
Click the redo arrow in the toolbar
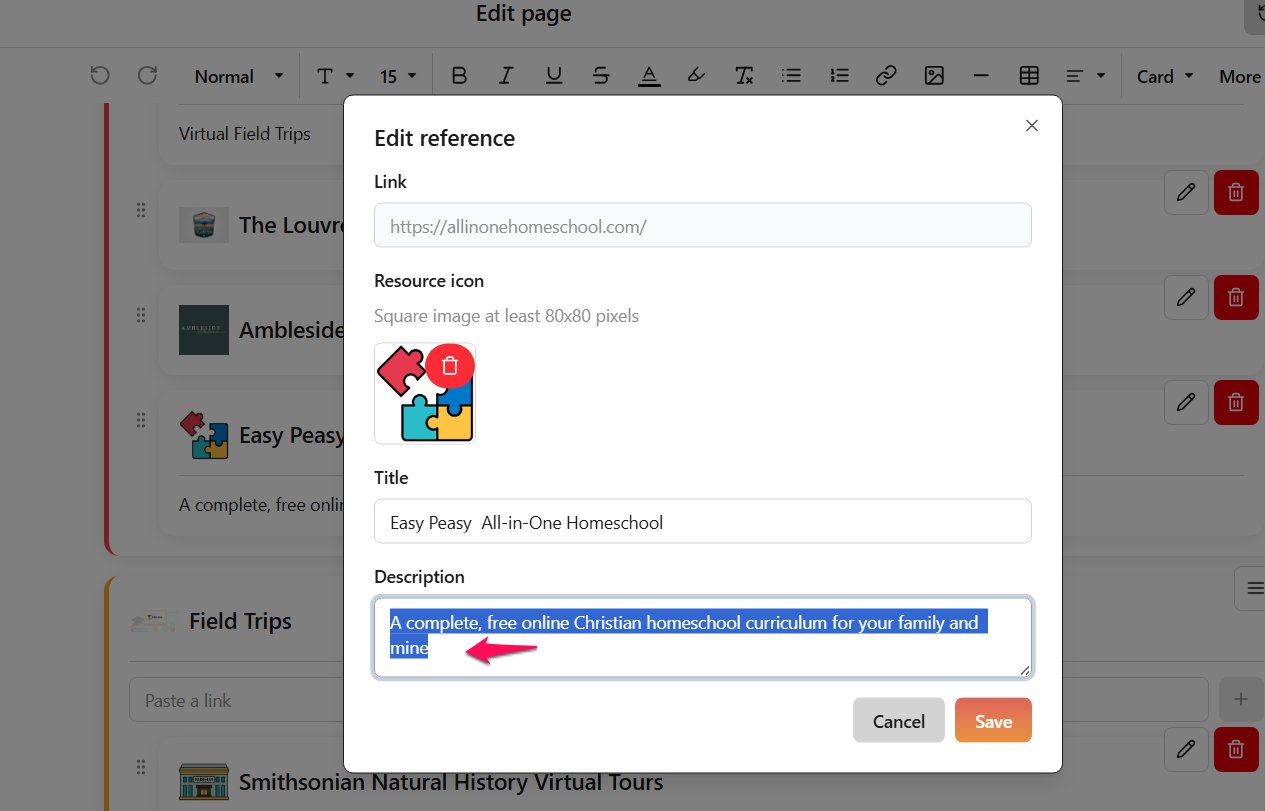click(147, 76)
